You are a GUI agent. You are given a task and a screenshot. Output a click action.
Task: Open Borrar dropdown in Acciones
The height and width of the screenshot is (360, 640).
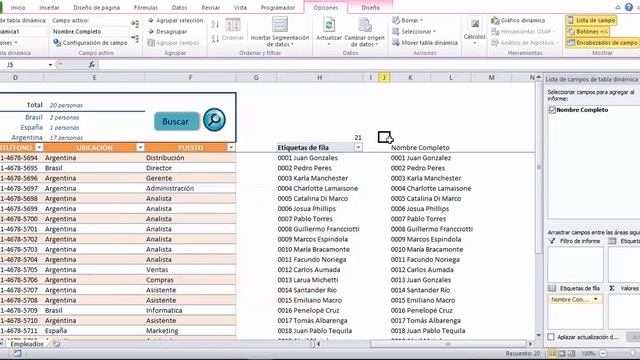(407, 20)
